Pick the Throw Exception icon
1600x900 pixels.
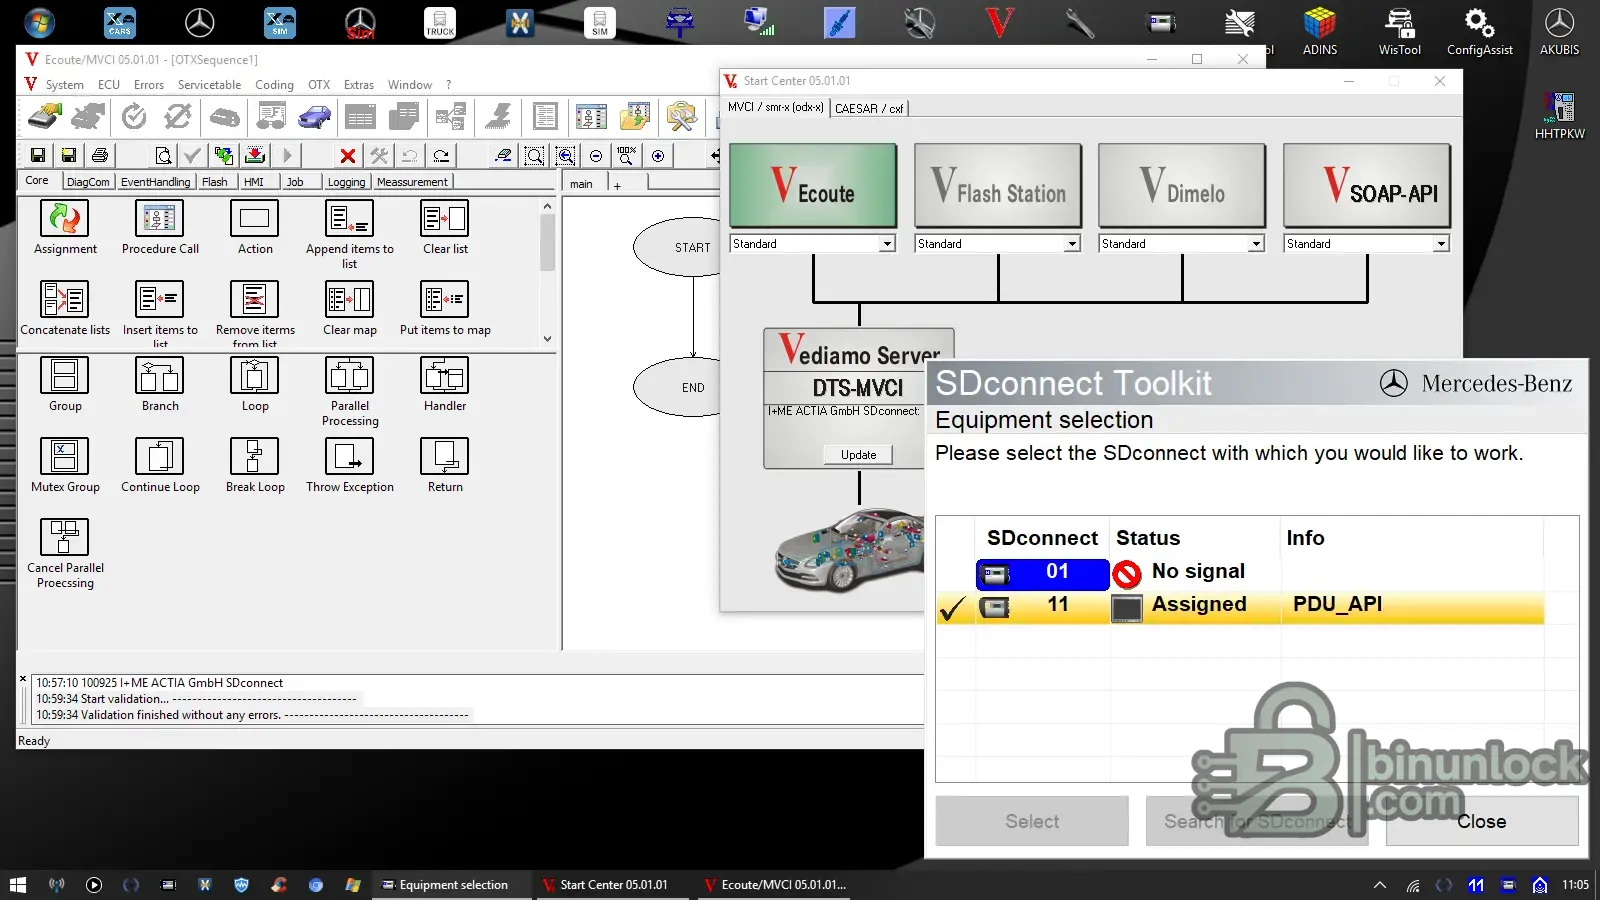pos(349,457)
